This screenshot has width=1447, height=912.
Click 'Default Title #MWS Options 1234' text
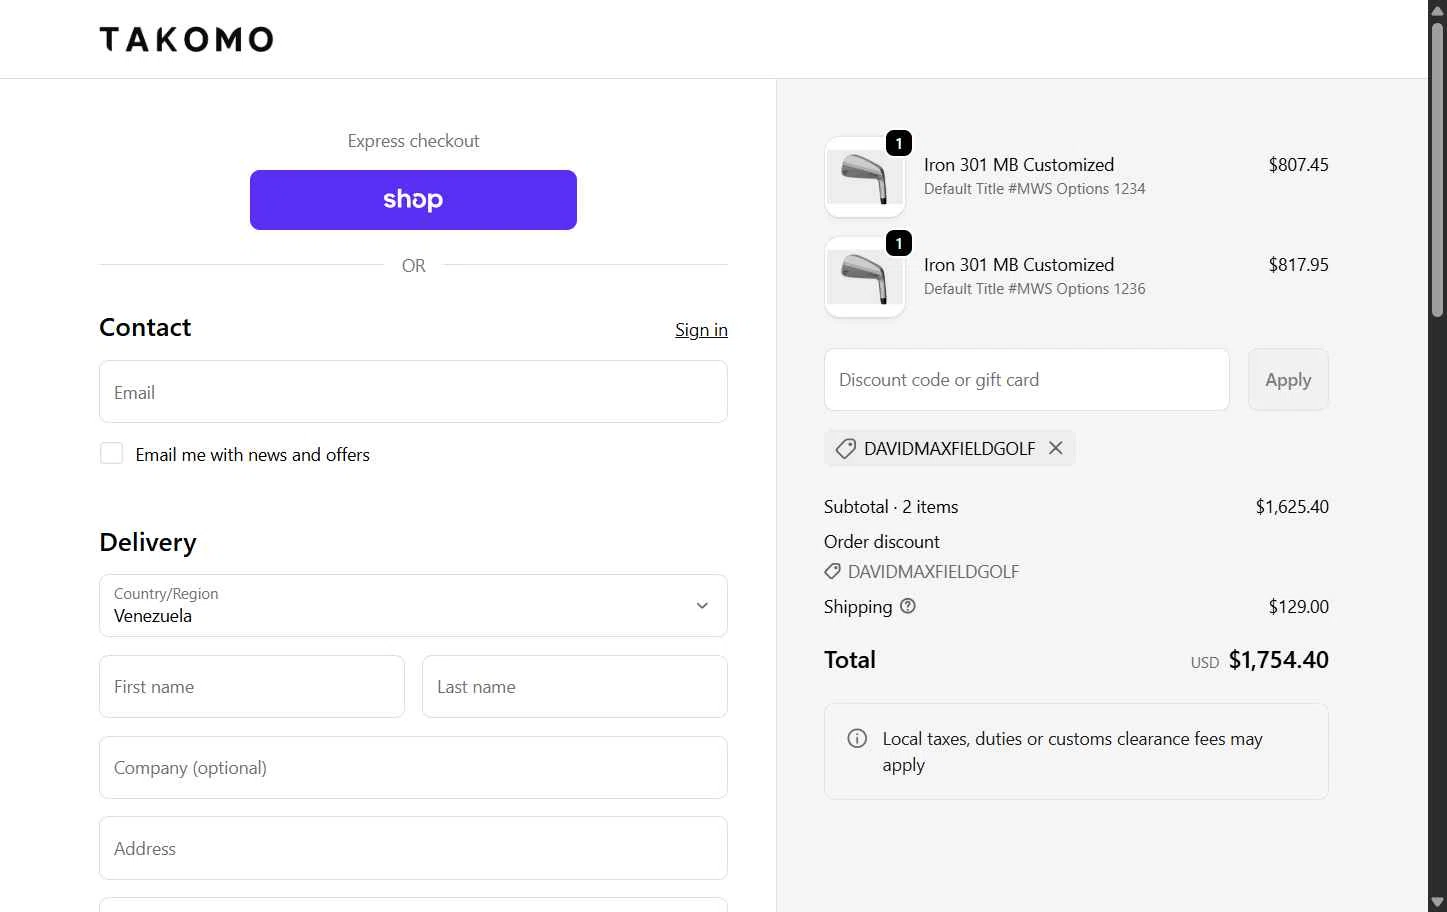[1034, 189]
